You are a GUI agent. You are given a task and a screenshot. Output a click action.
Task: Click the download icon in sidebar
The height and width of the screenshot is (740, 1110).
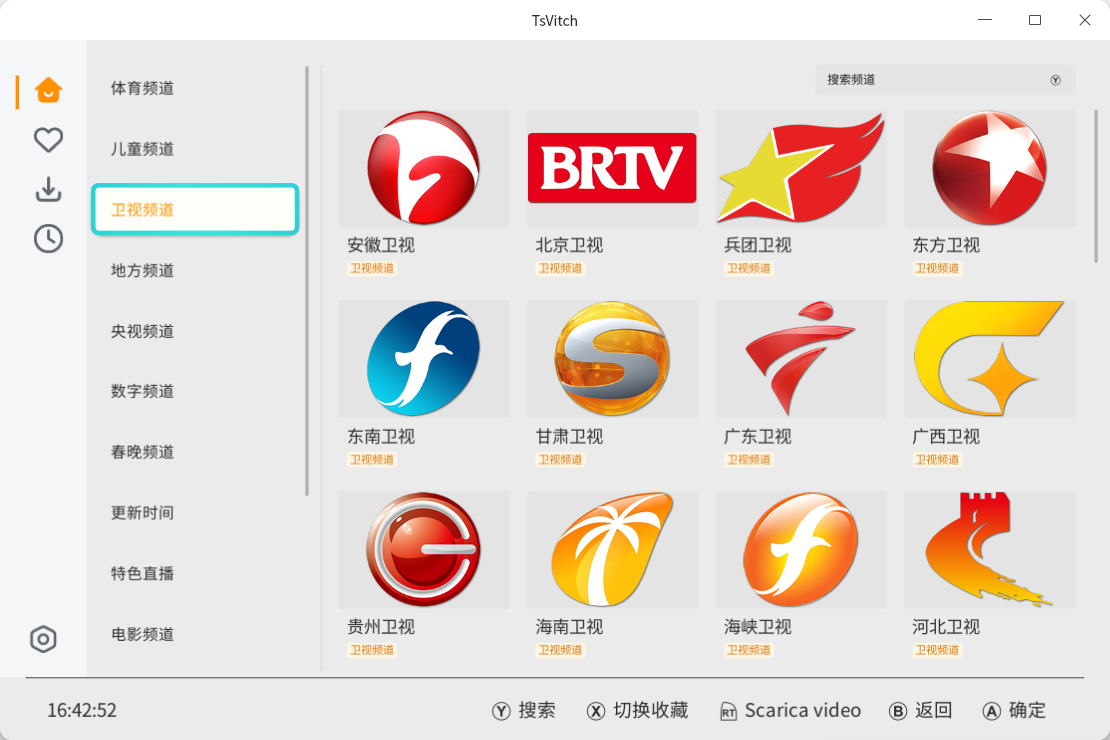47,189
